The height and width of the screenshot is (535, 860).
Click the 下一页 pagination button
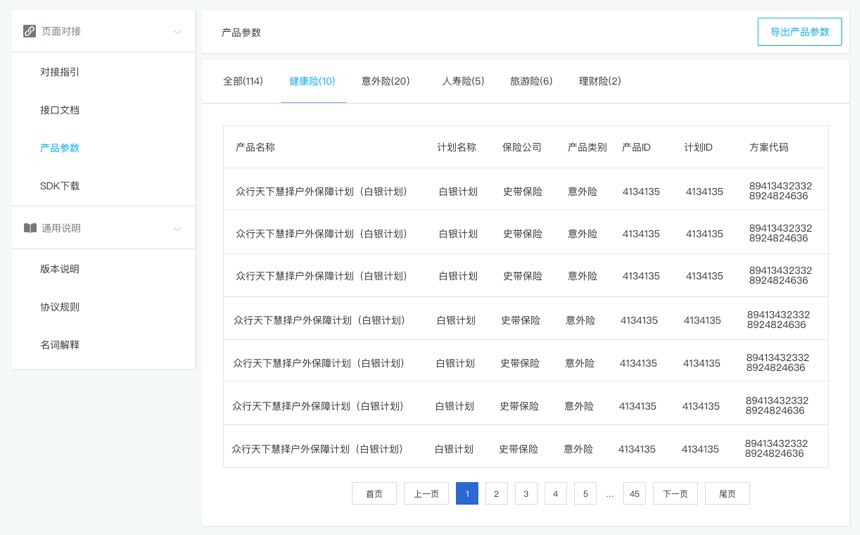(x=675, y=494)
